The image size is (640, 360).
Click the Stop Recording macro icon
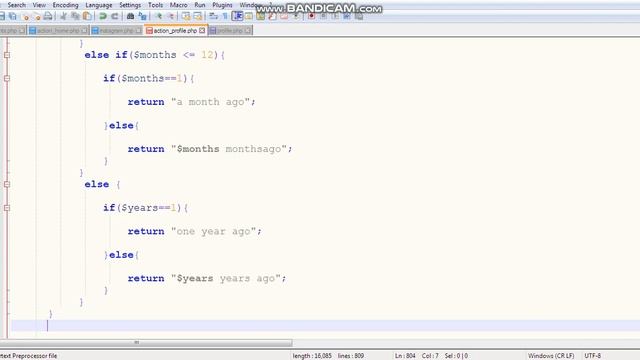(323, 16)
